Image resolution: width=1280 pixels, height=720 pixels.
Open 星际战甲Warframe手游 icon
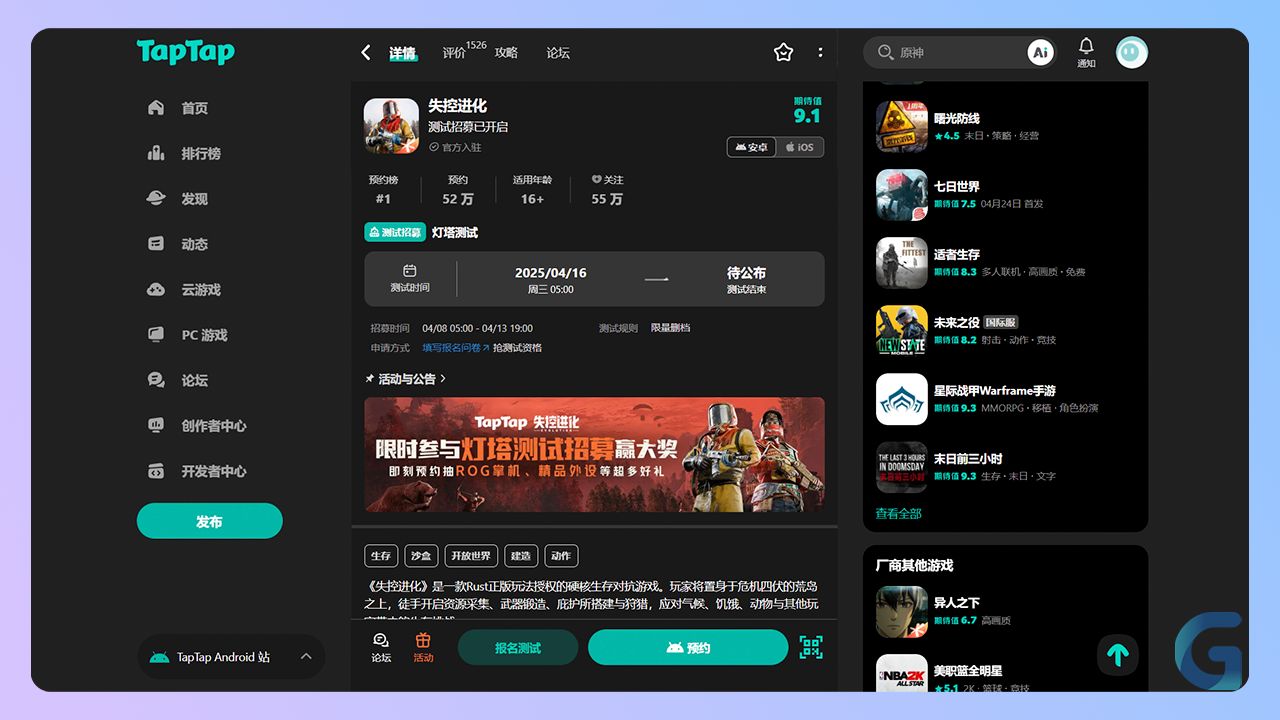[x=902, y=399]
